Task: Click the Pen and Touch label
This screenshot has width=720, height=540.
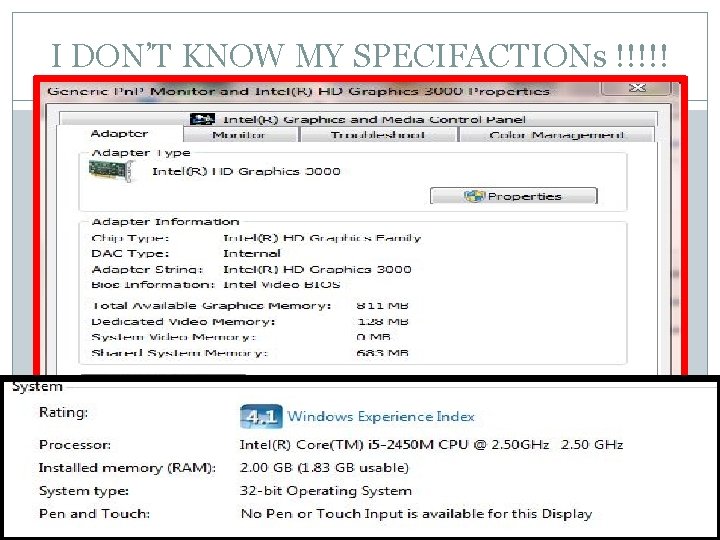Action: click(95, 513)
